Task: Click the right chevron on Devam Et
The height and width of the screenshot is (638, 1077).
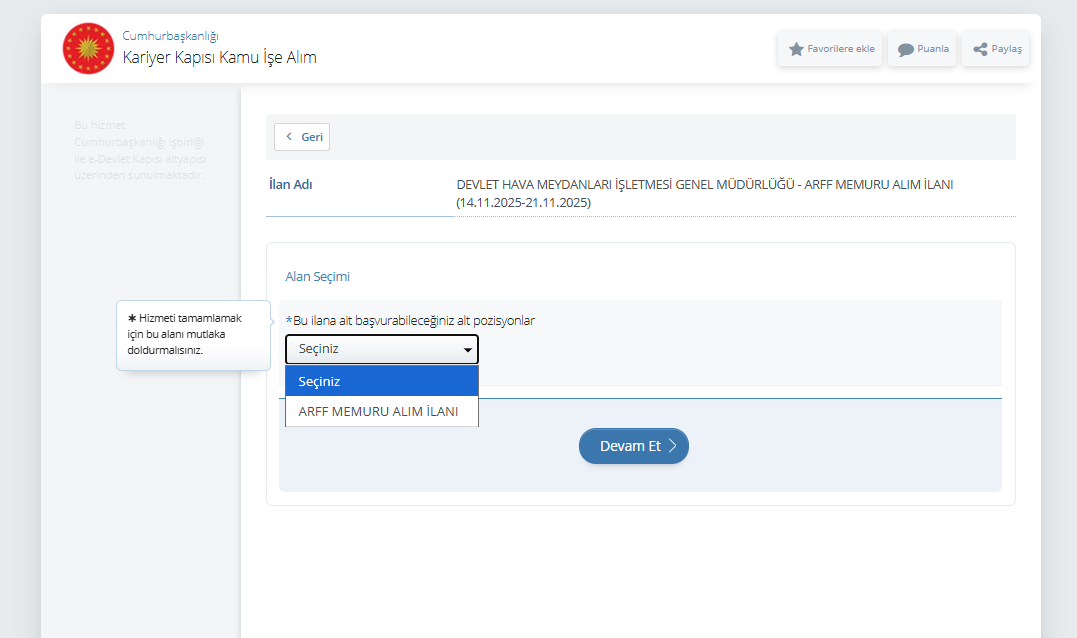Action: click(x=673, y=446)
